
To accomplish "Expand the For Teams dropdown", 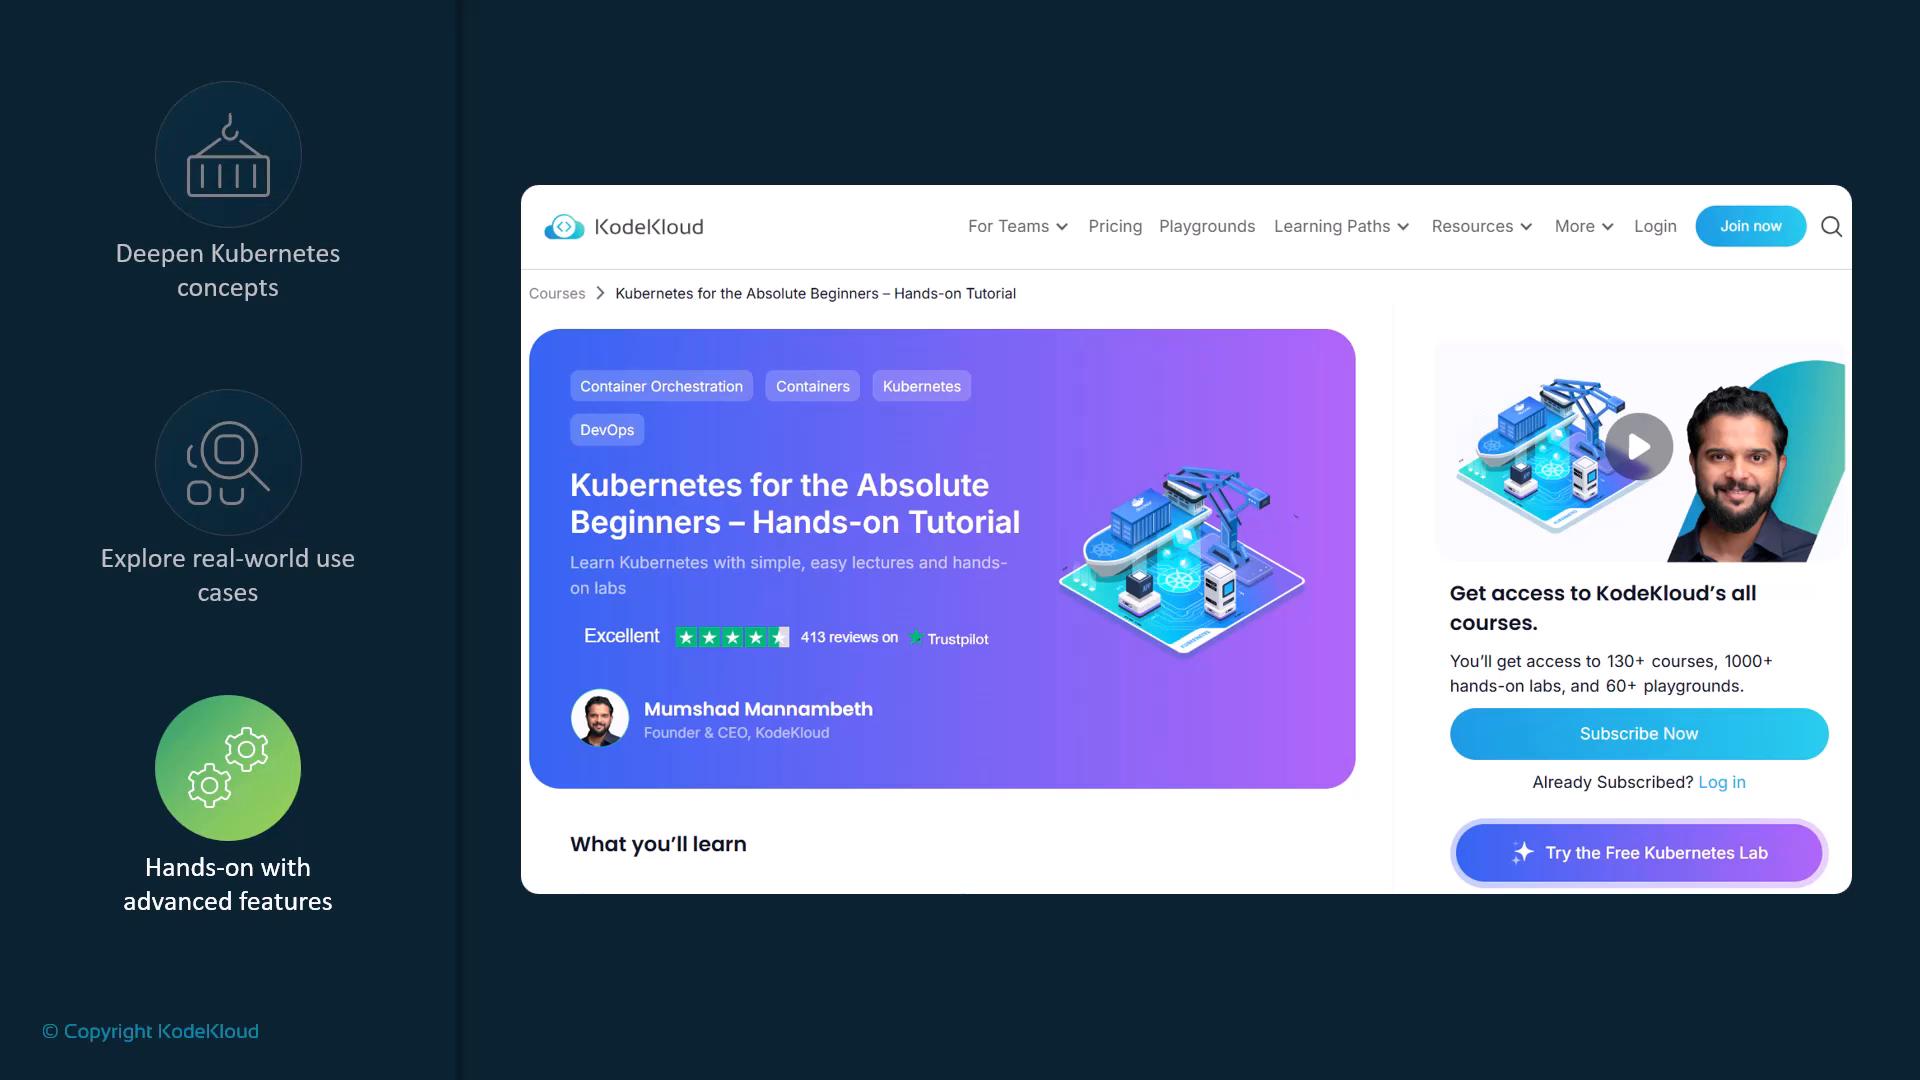I will click(1018, 227).
